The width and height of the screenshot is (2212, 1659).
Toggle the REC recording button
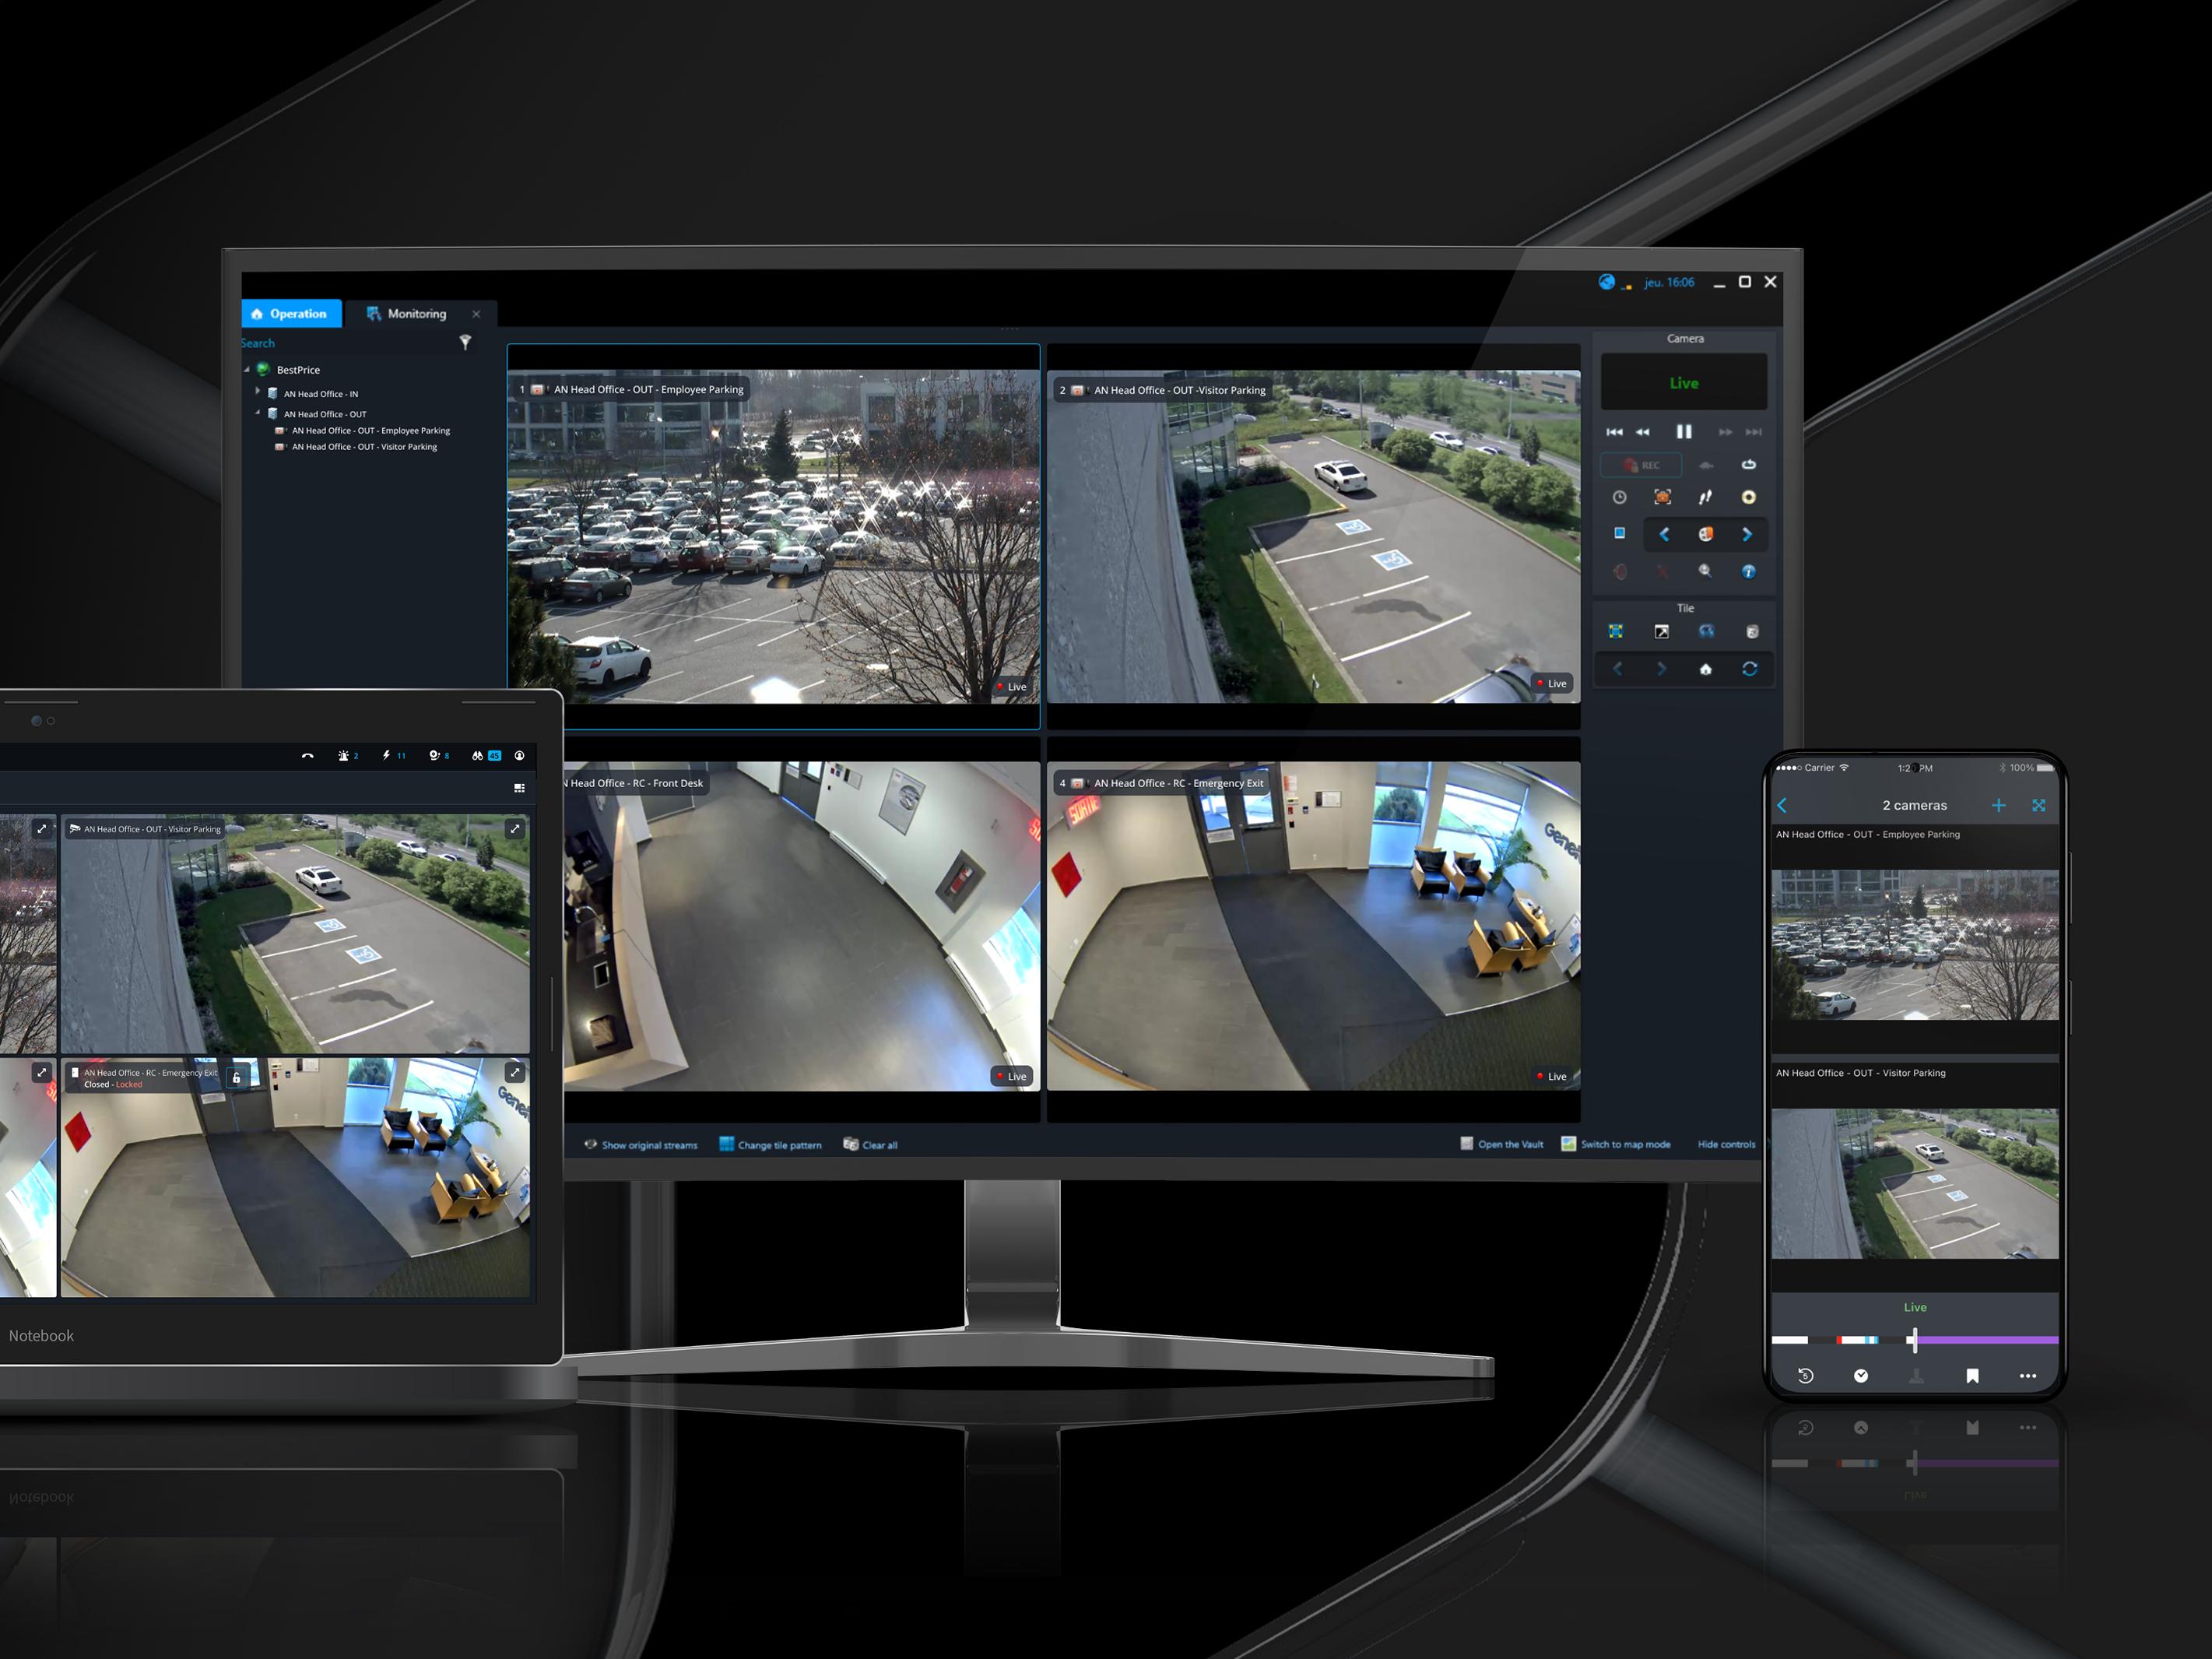(1641, 465)
